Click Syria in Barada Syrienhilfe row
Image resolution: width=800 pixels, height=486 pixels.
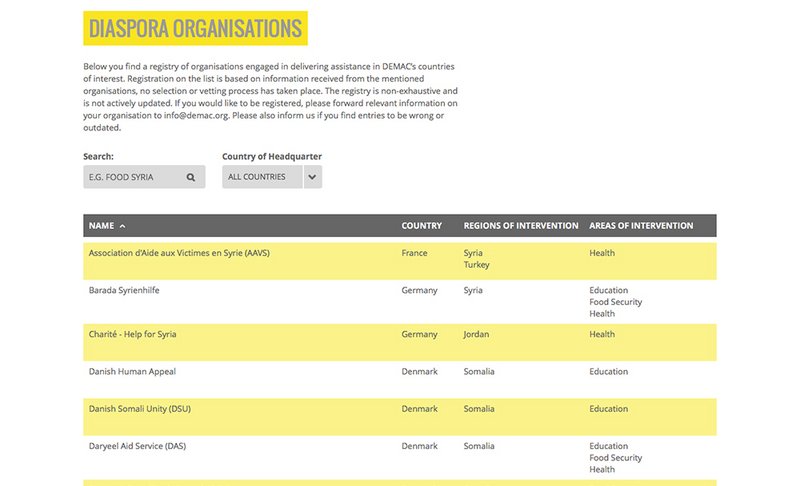click(x=473, y=290)
